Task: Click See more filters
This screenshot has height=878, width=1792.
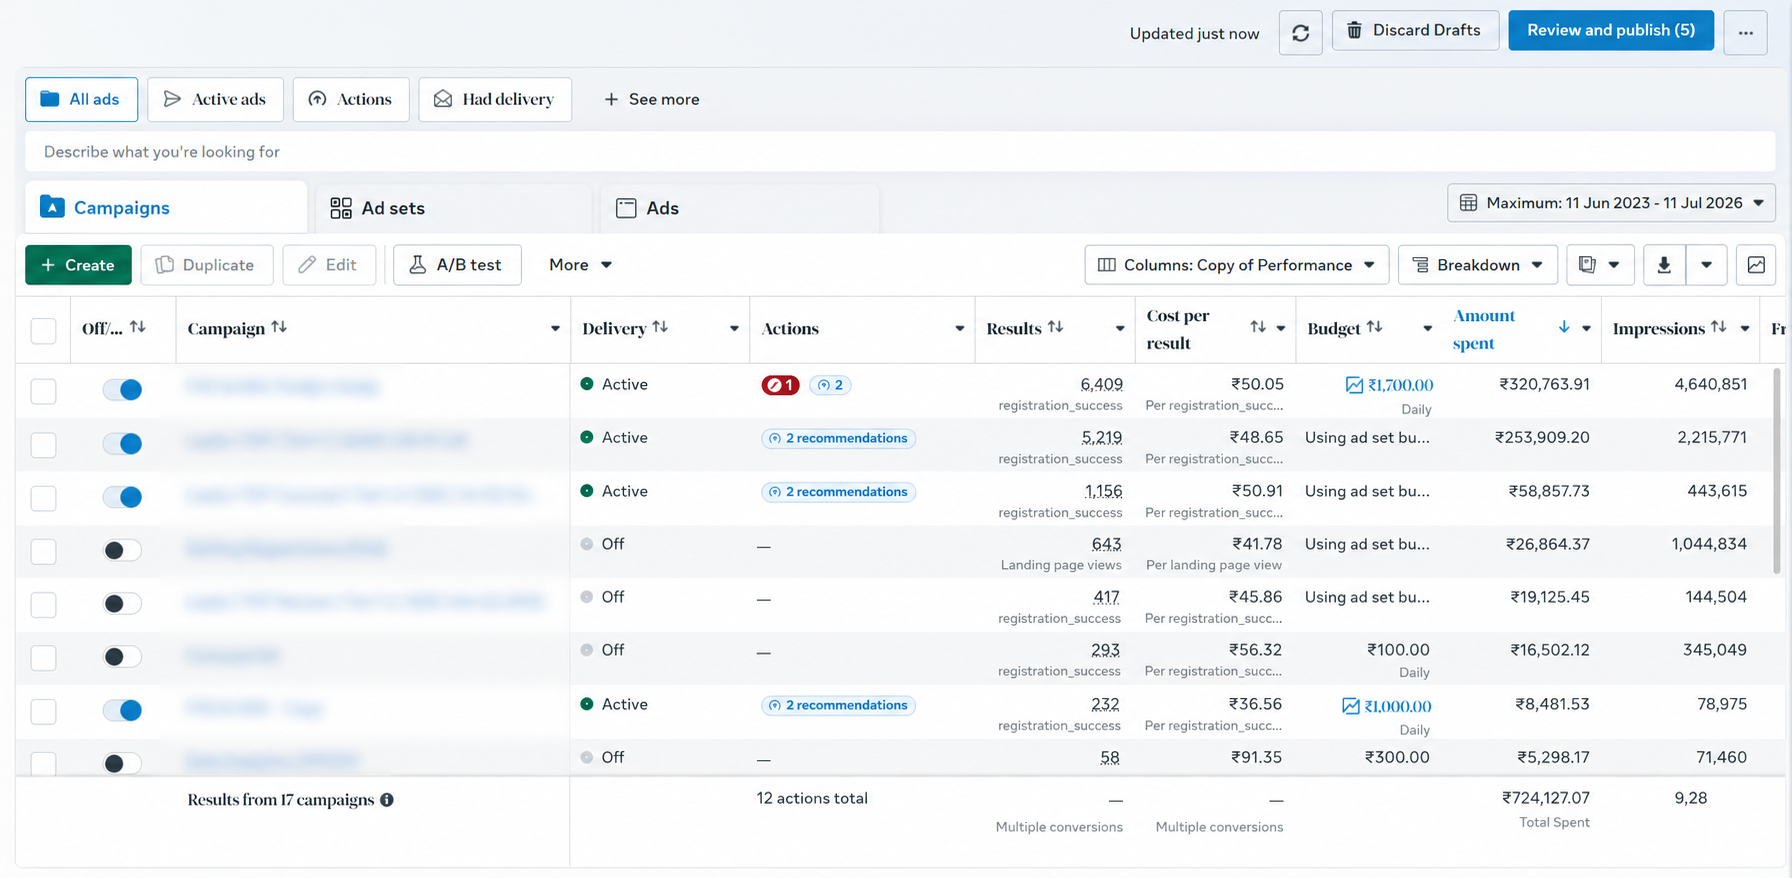Action: (x=652, y=99)
